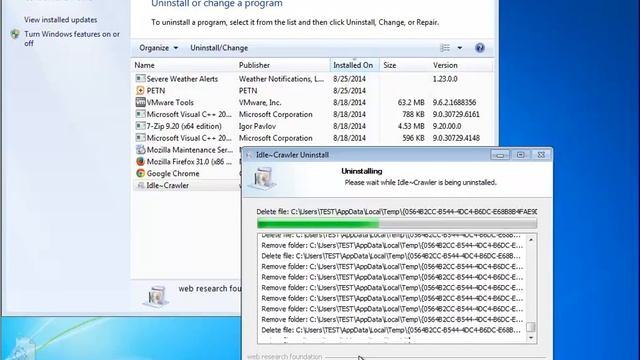Click the Idle~Crawler Uninstall title bar icon
This screenshot has height=360, width=640.
pyautogui.click(x=249, y=155)
